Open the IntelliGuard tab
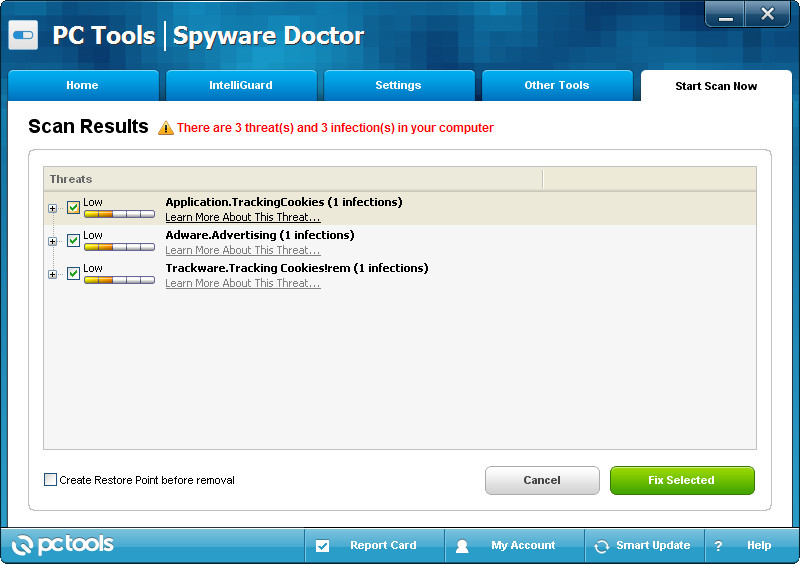The height and width of the screenshot is (564, 800). 241,85
